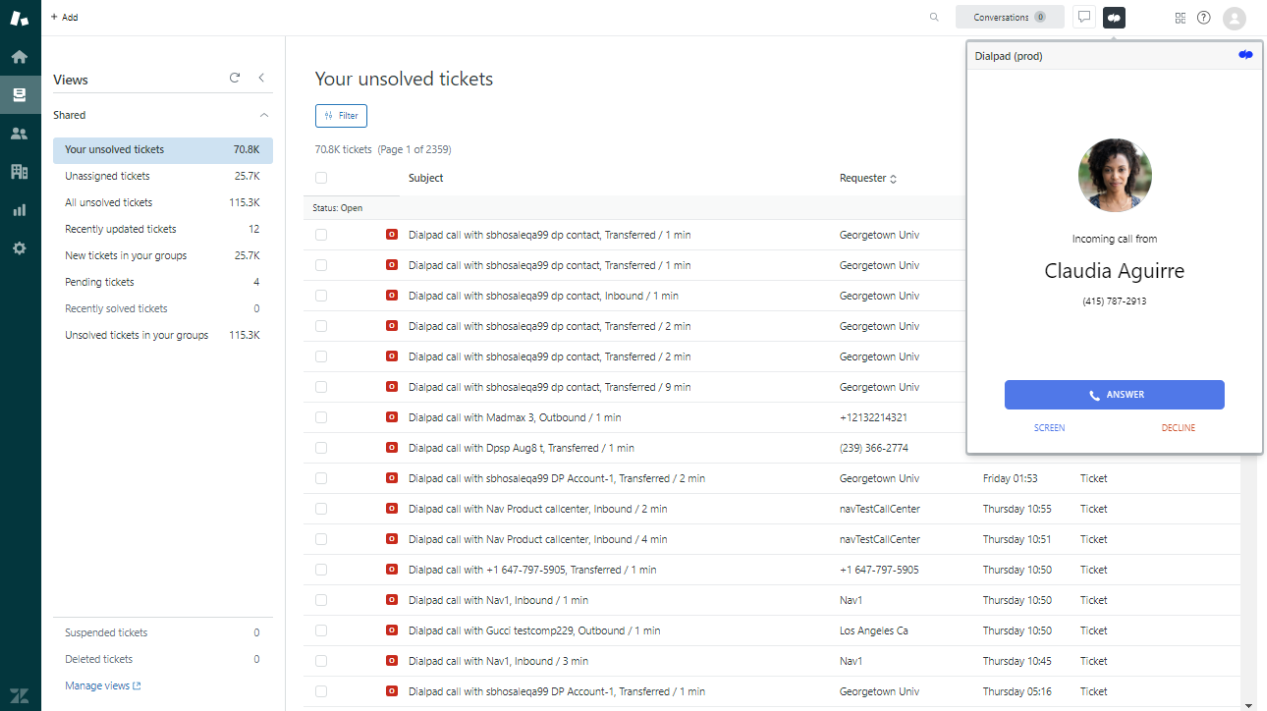
Task: Open the Customers people icon
Action: pos(19,133)
